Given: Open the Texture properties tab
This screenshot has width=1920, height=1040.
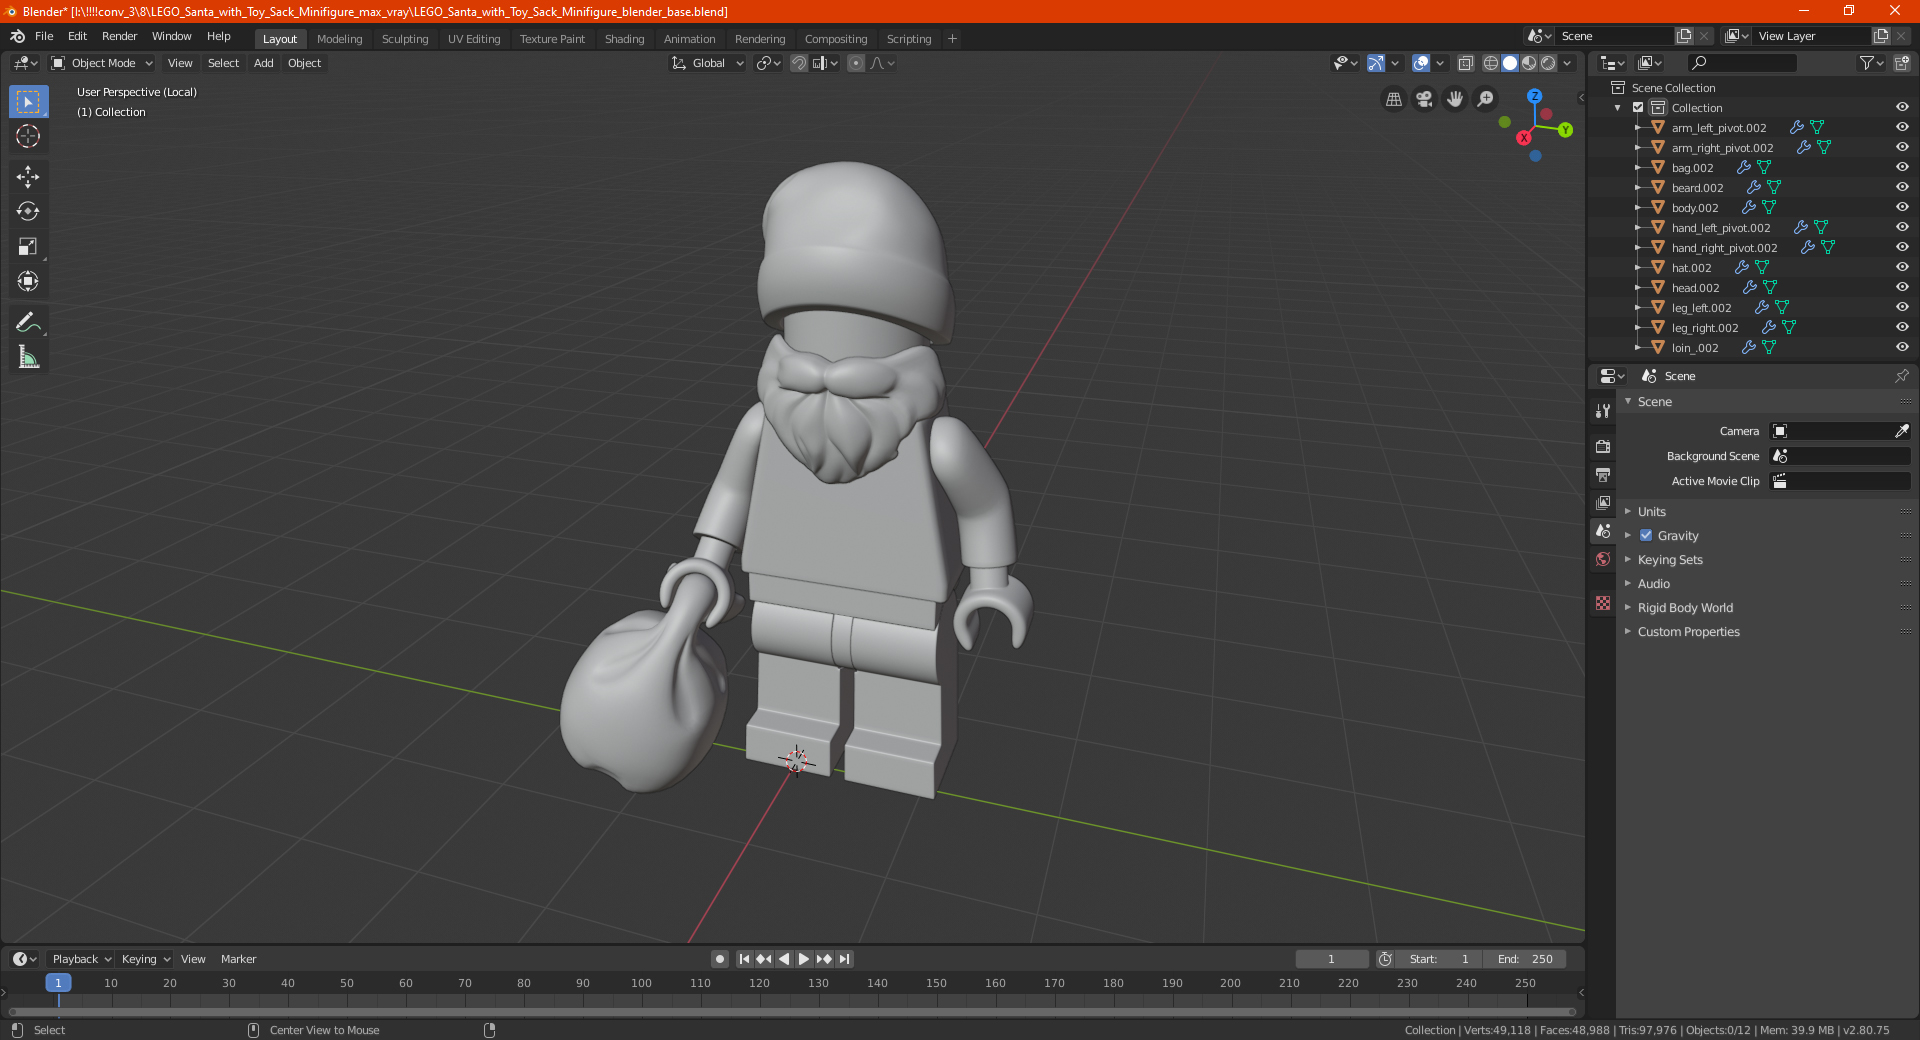Looking at the screenshot, I should [1603, 603].
